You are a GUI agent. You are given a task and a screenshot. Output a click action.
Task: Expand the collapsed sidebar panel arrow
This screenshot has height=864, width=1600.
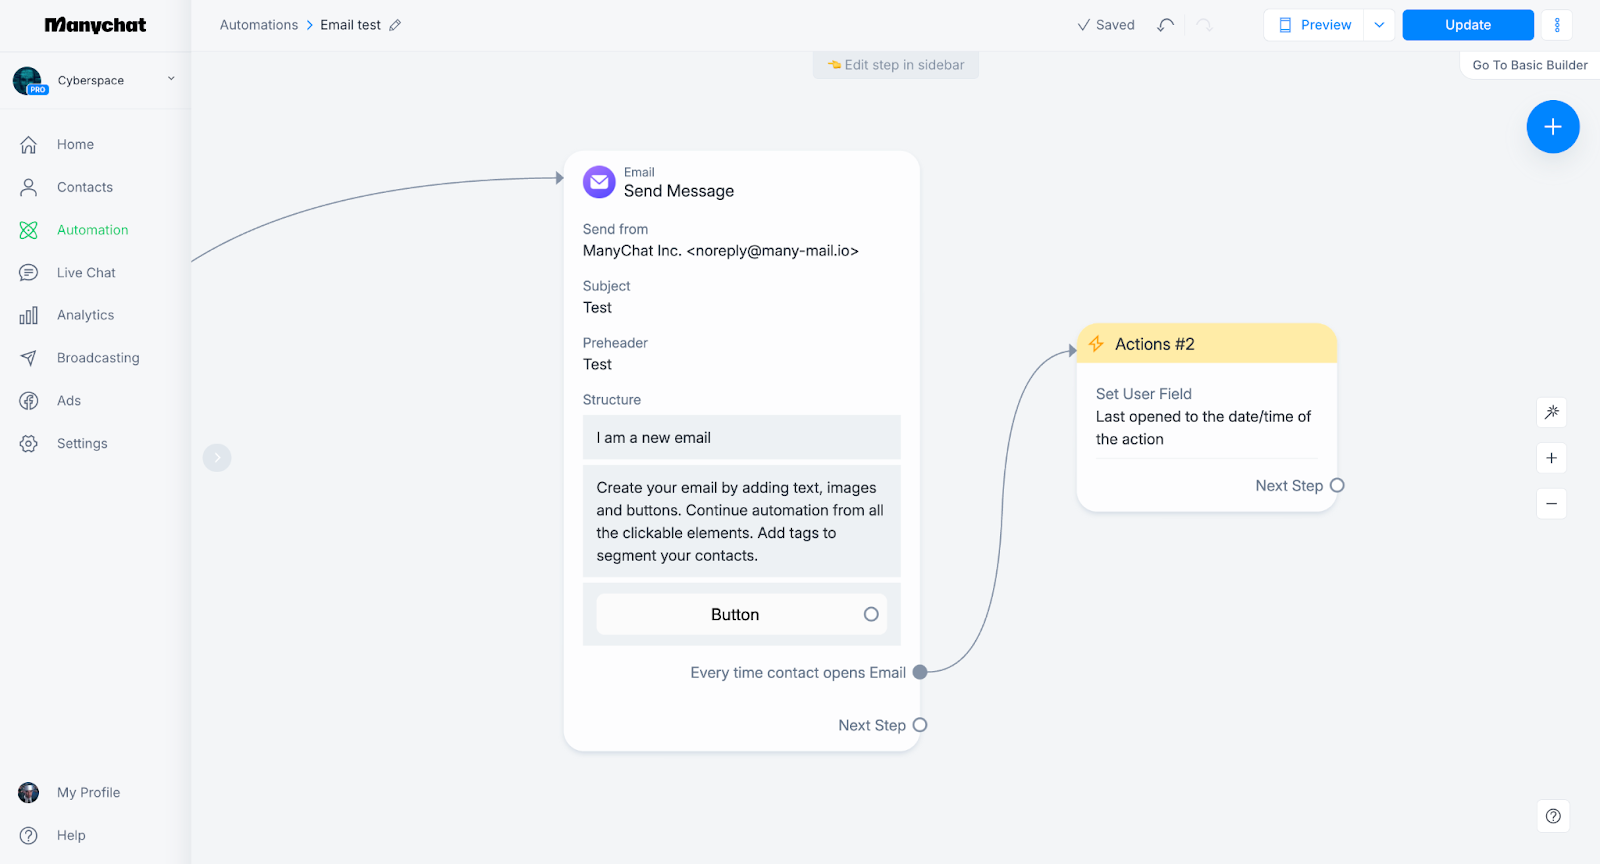pyautogui.click(x=217, y=458)
